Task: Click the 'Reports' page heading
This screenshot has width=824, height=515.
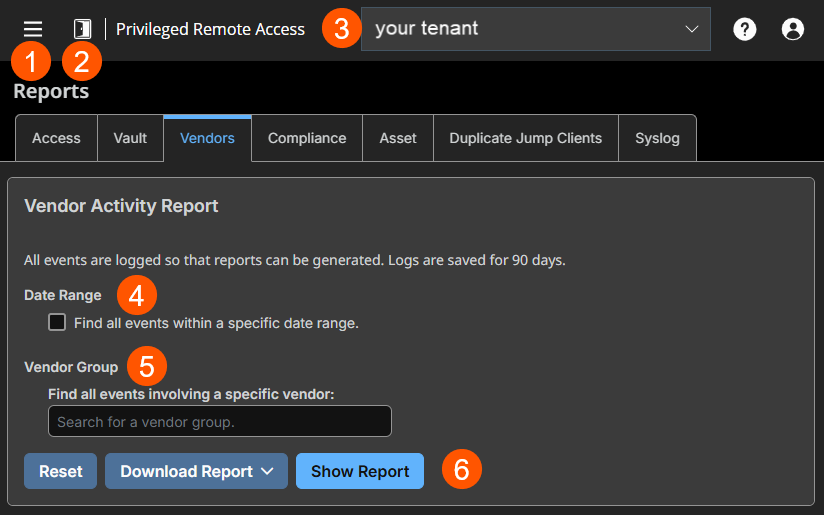Action: pyautogui.click(x=51, y=91)
